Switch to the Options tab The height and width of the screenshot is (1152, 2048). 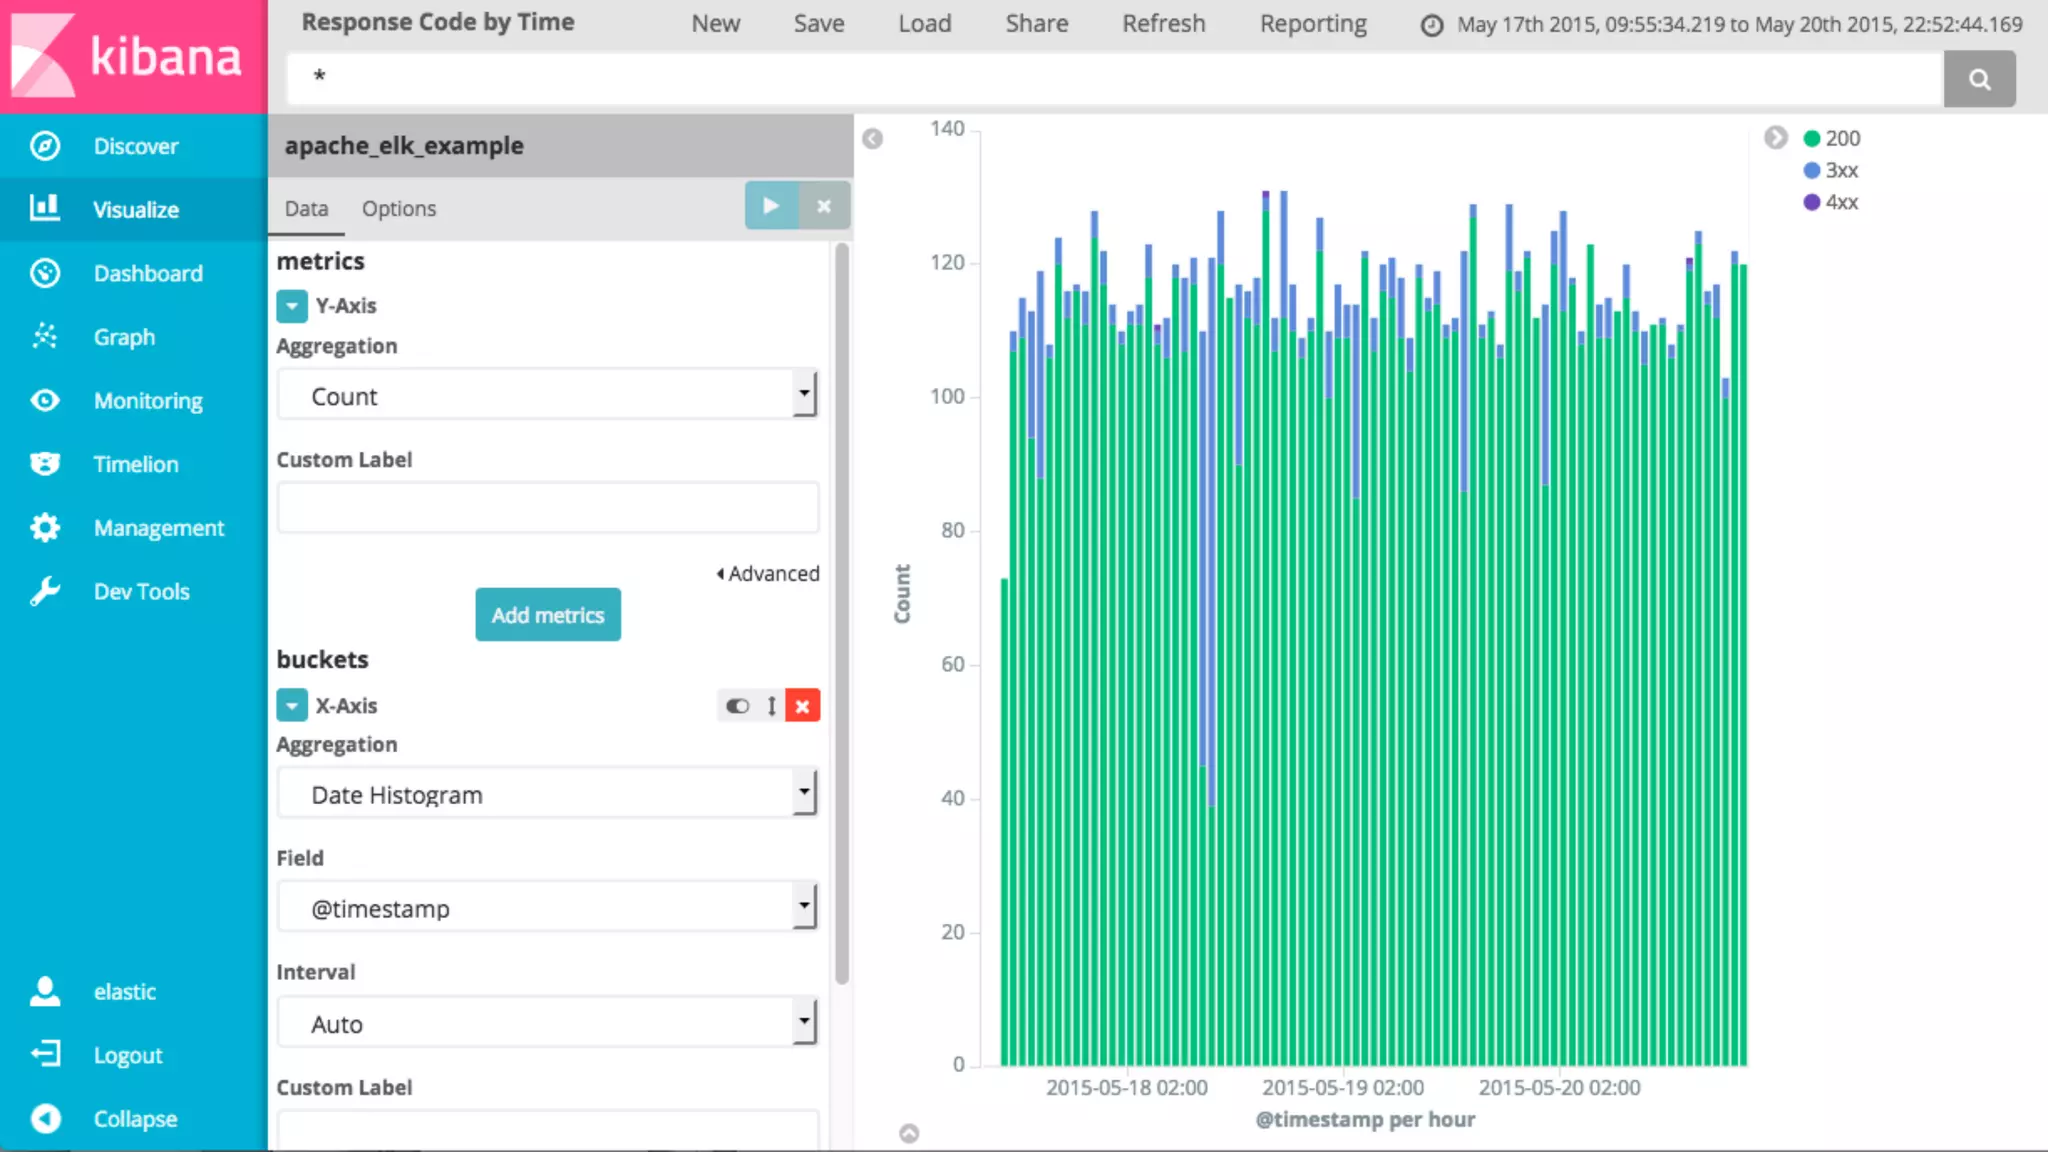399,208
